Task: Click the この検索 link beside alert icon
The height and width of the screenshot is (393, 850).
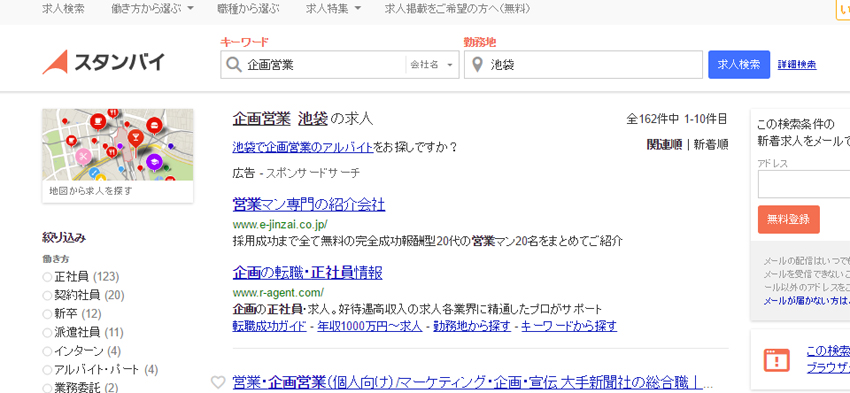Action: point(828,351)
